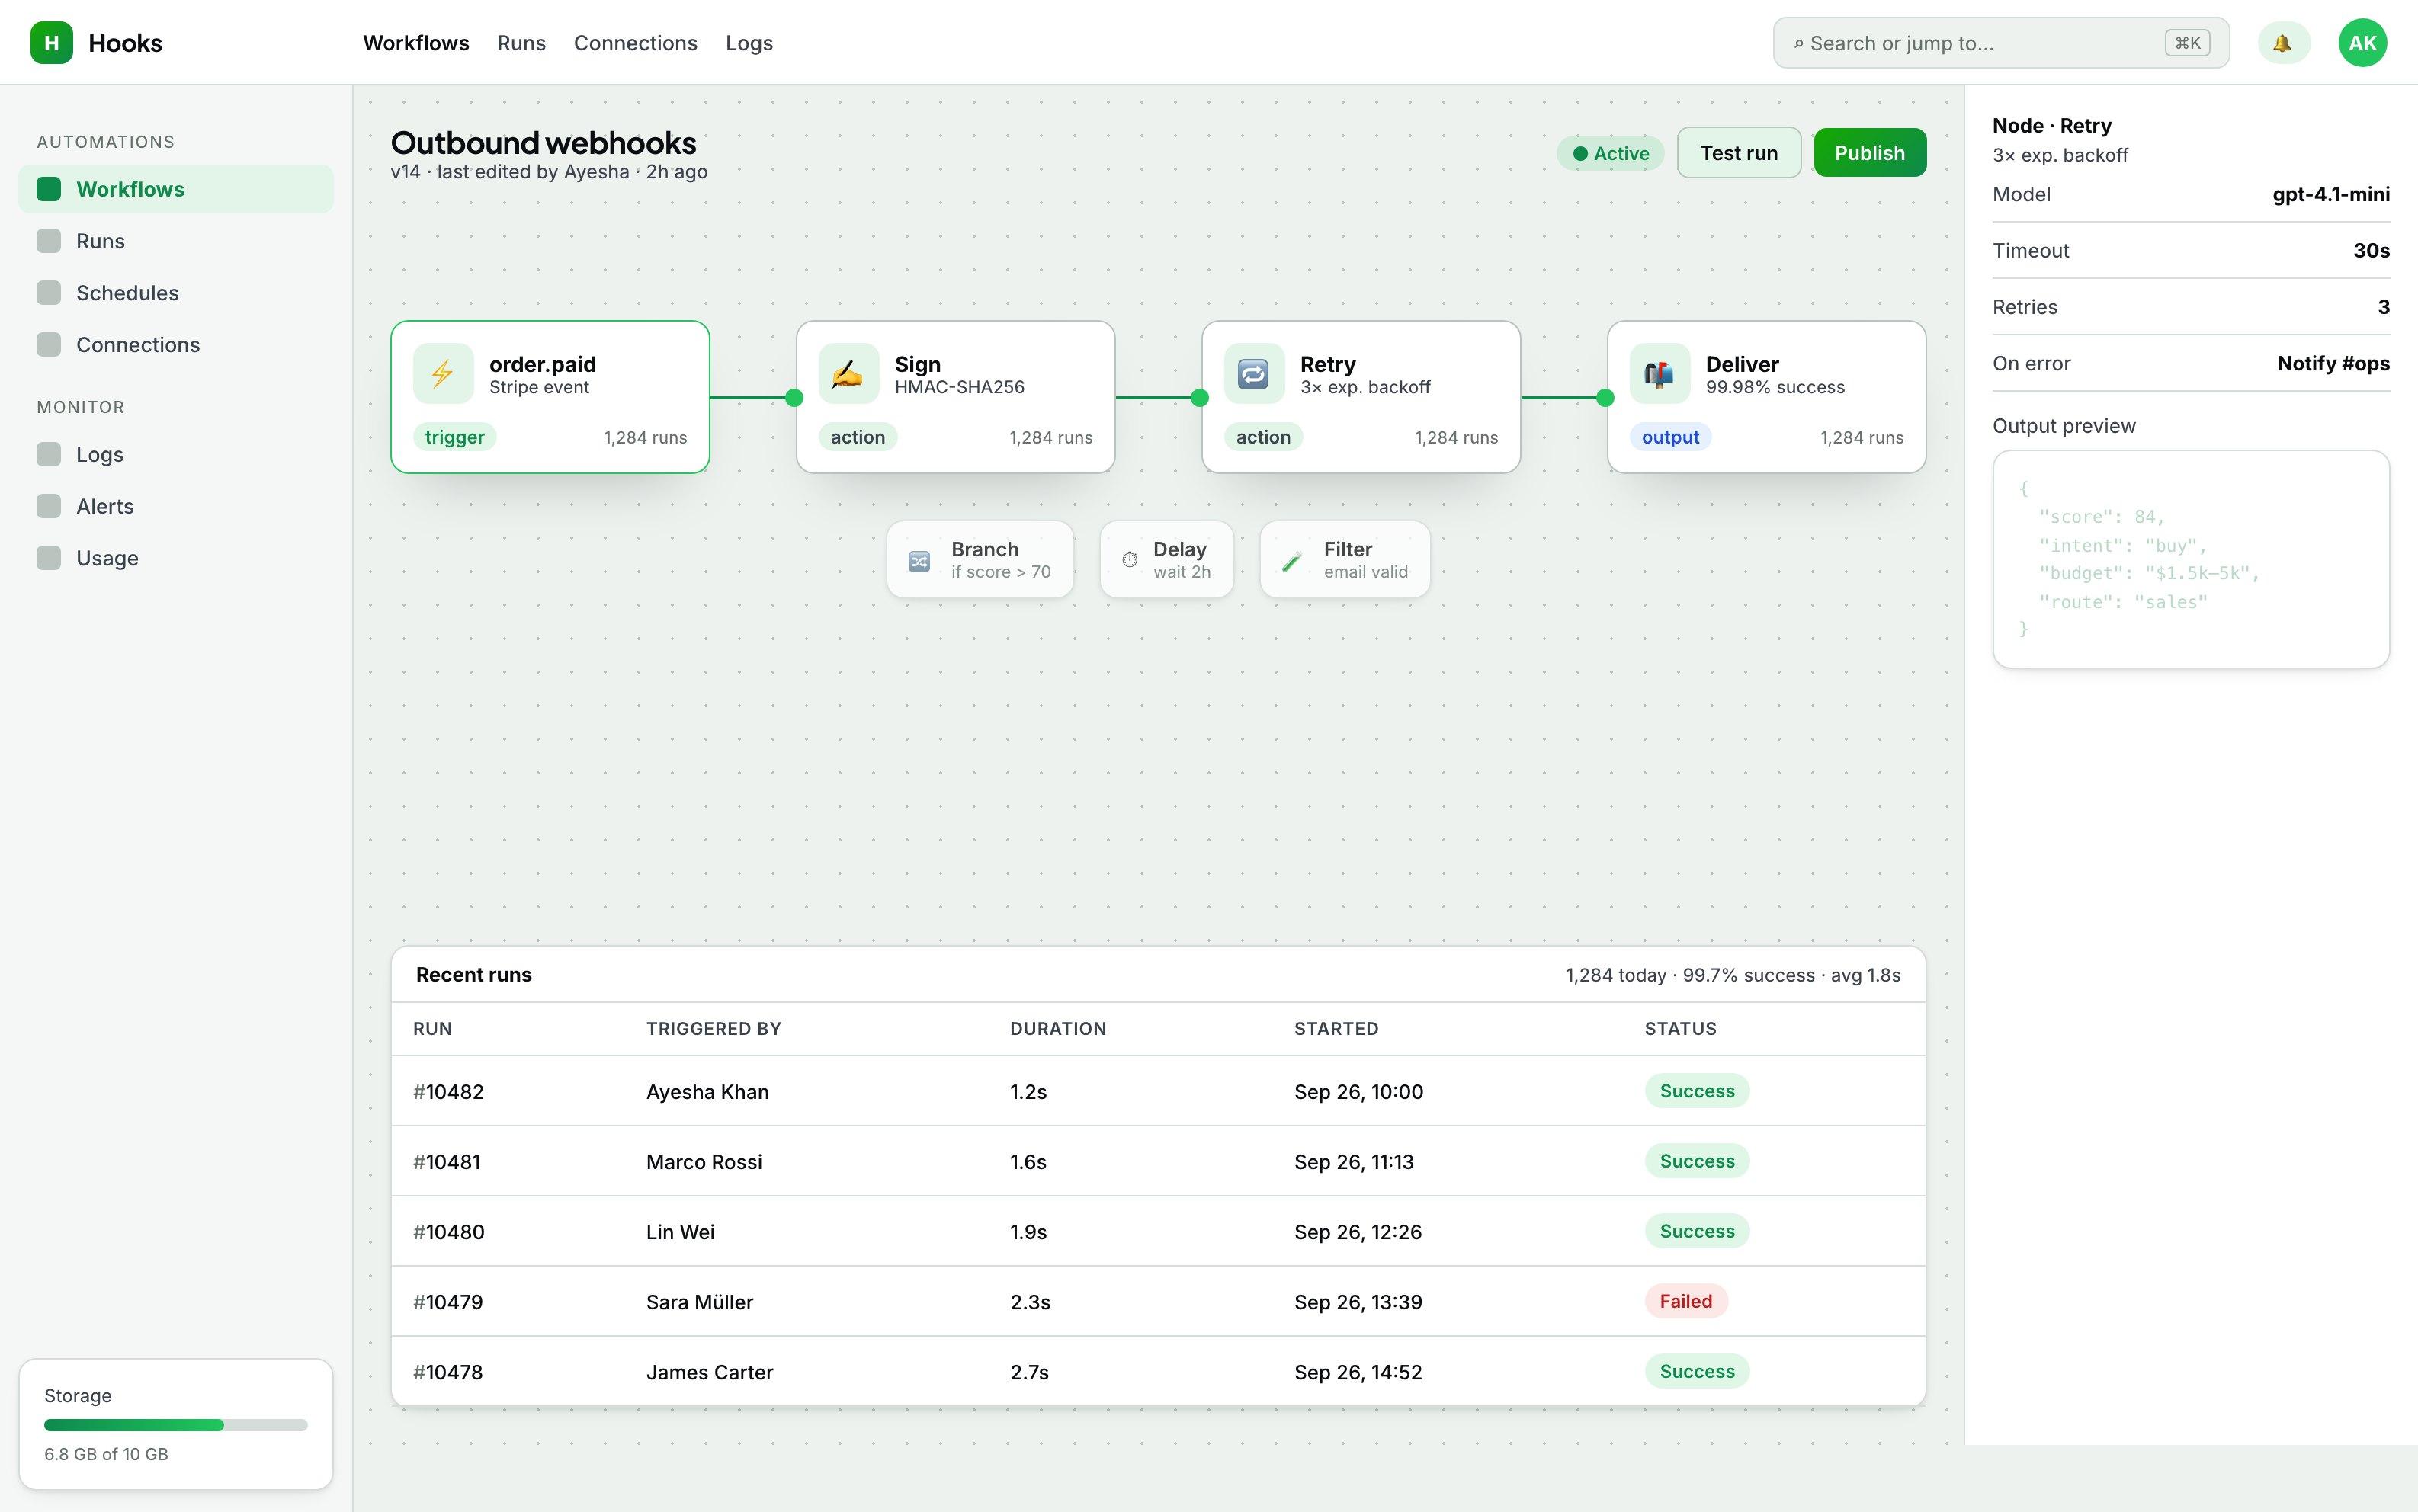Click the Schedules sidebar square icon
Screen dimensions: 2418x1512
click(49, 293)
